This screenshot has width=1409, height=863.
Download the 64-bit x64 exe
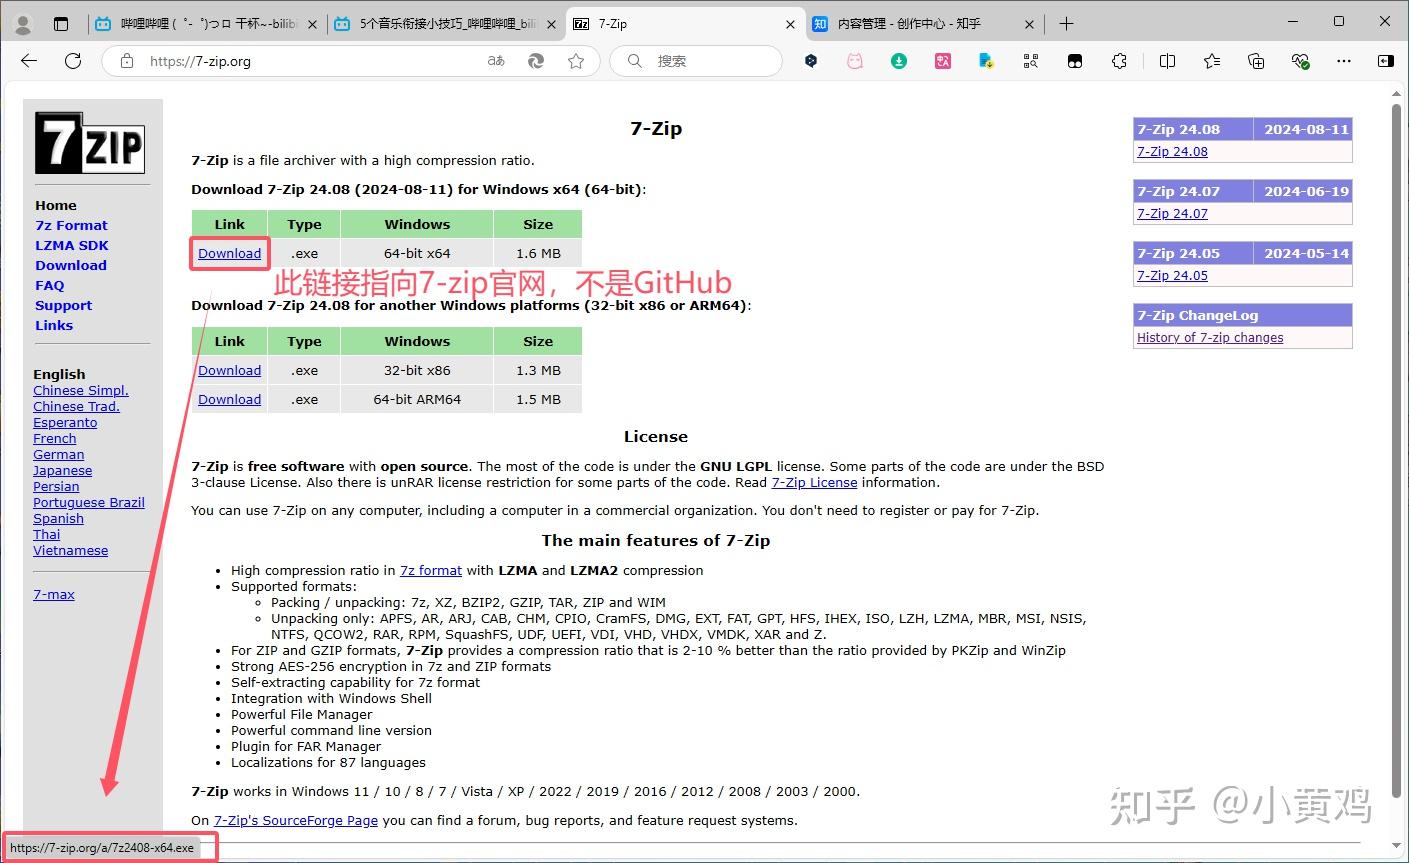coord(229,253)
